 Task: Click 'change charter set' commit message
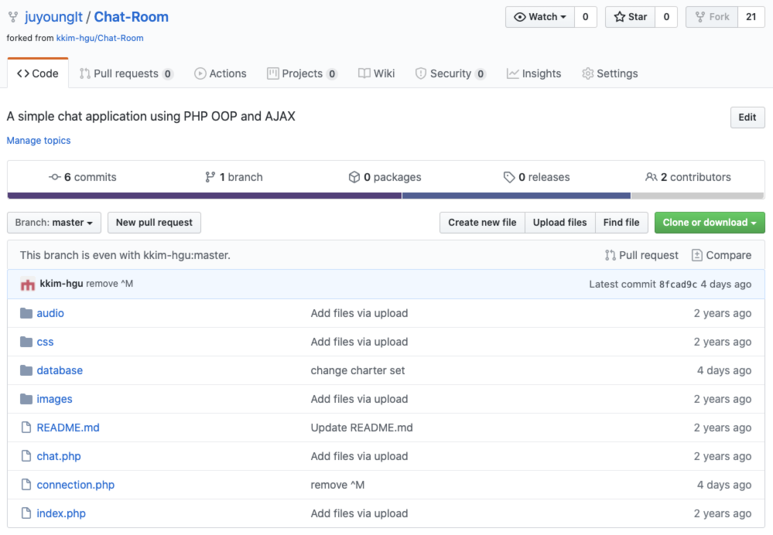[357, 370]
